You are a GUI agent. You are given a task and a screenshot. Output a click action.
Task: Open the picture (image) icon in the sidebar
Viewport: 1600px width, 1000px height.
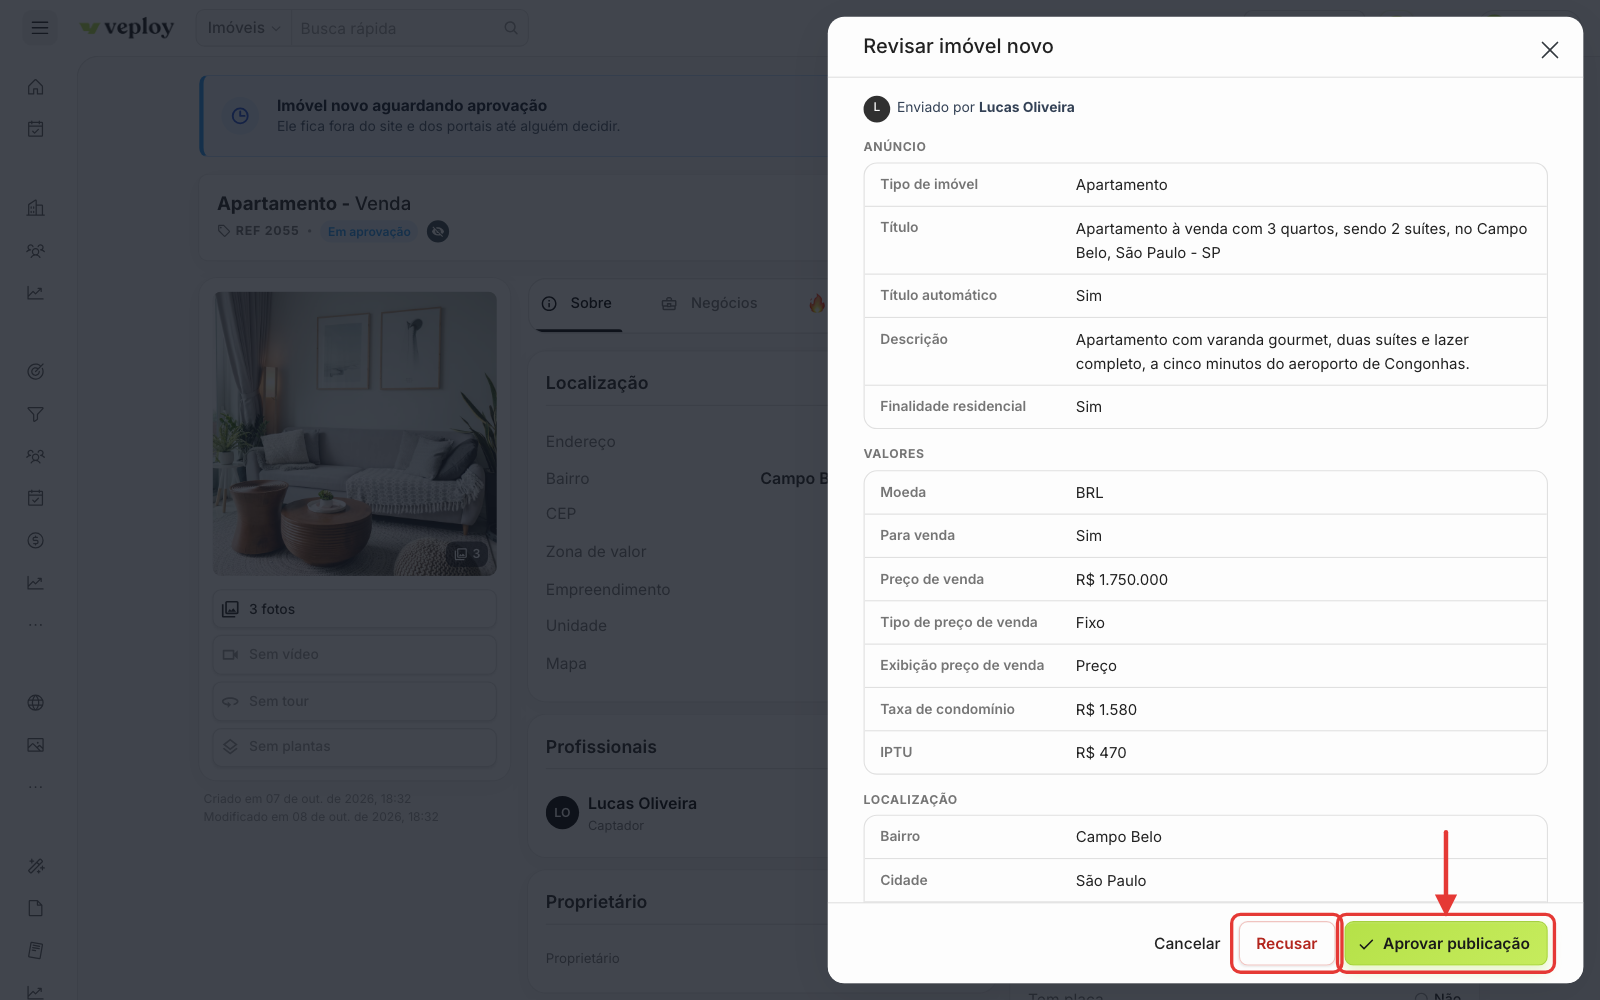tap(36, 745)
